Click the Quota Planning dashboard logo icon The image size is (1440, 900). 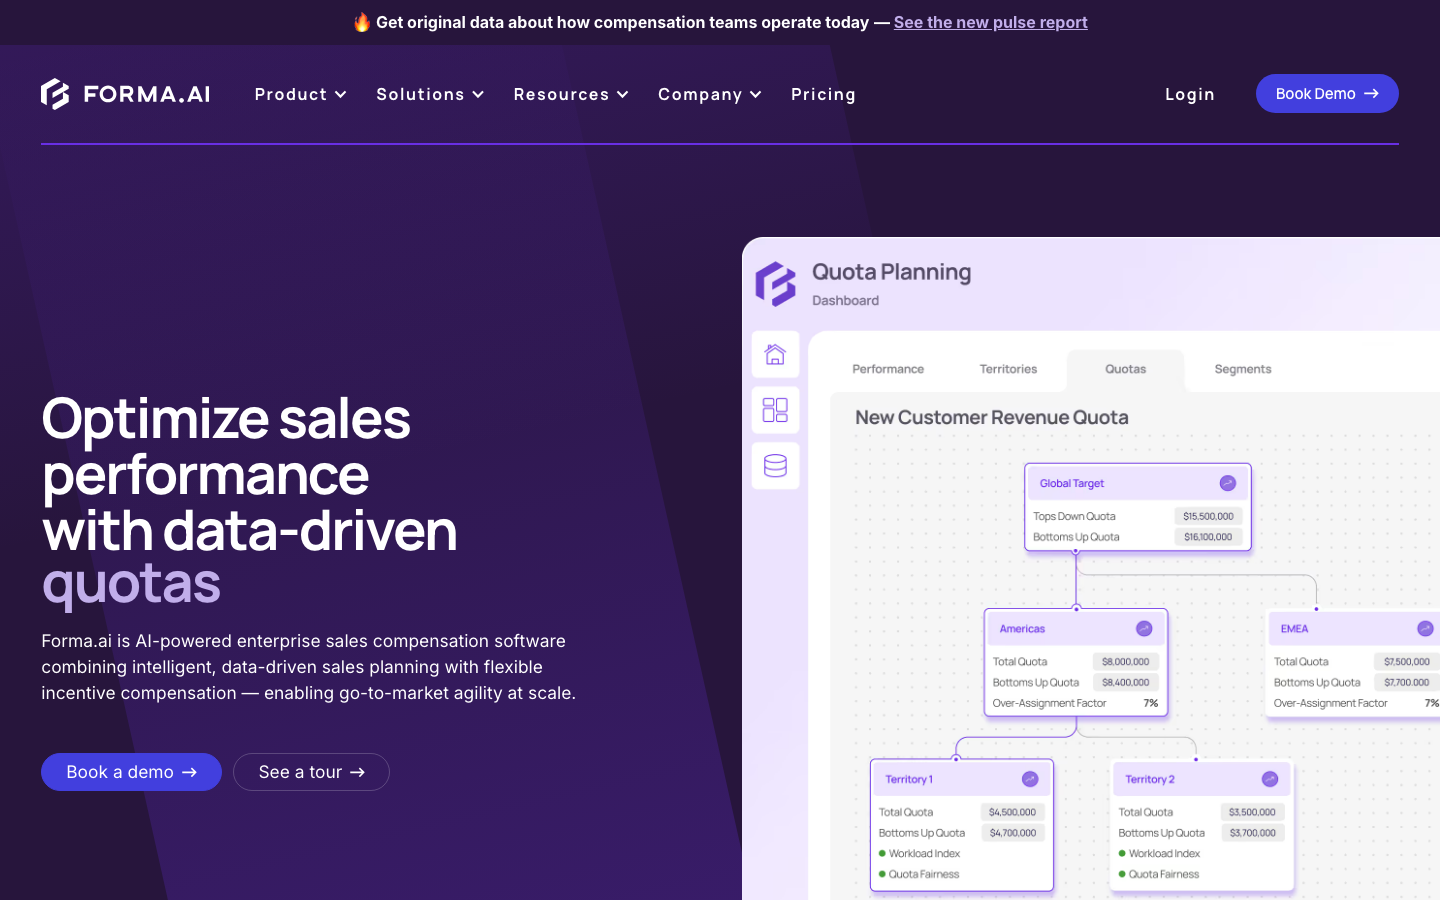pos(775,284)
